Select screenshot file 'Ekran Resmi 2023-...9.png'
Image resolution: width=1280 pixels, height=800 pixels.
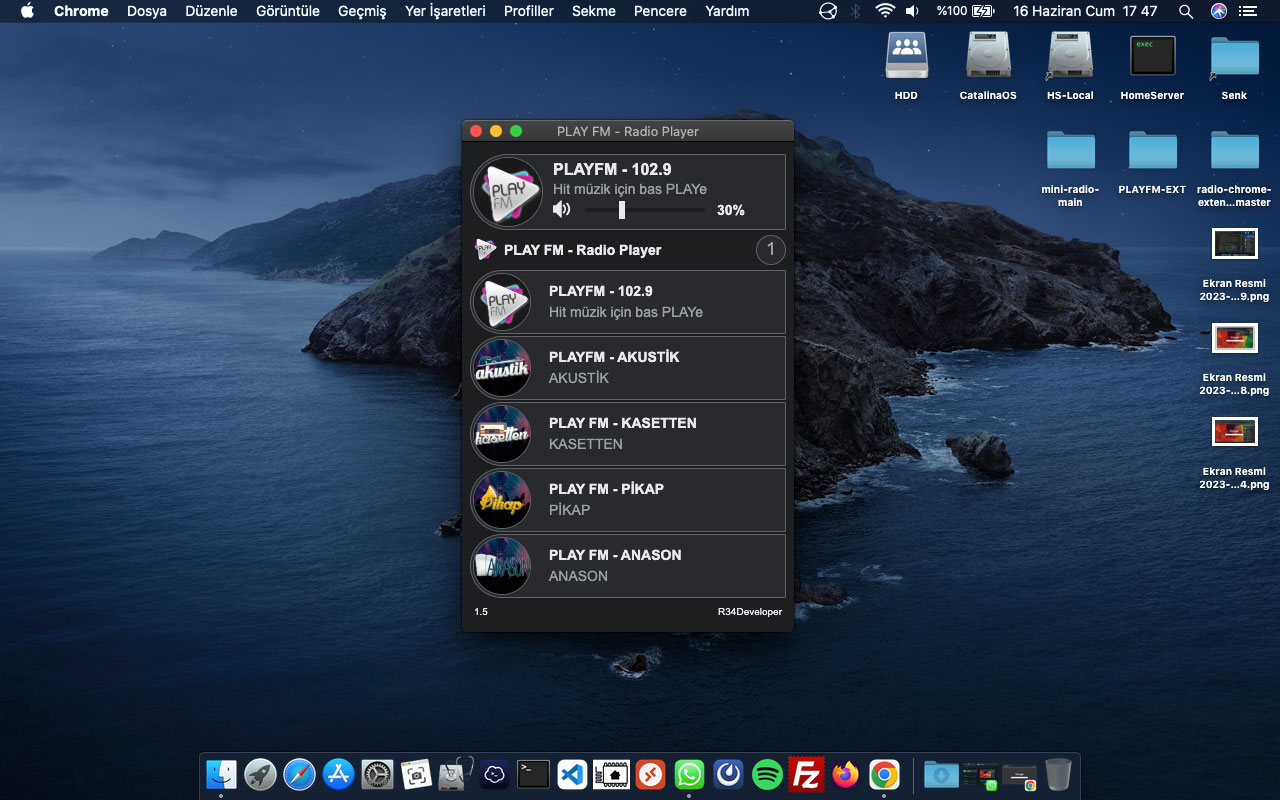[1234, 244]
